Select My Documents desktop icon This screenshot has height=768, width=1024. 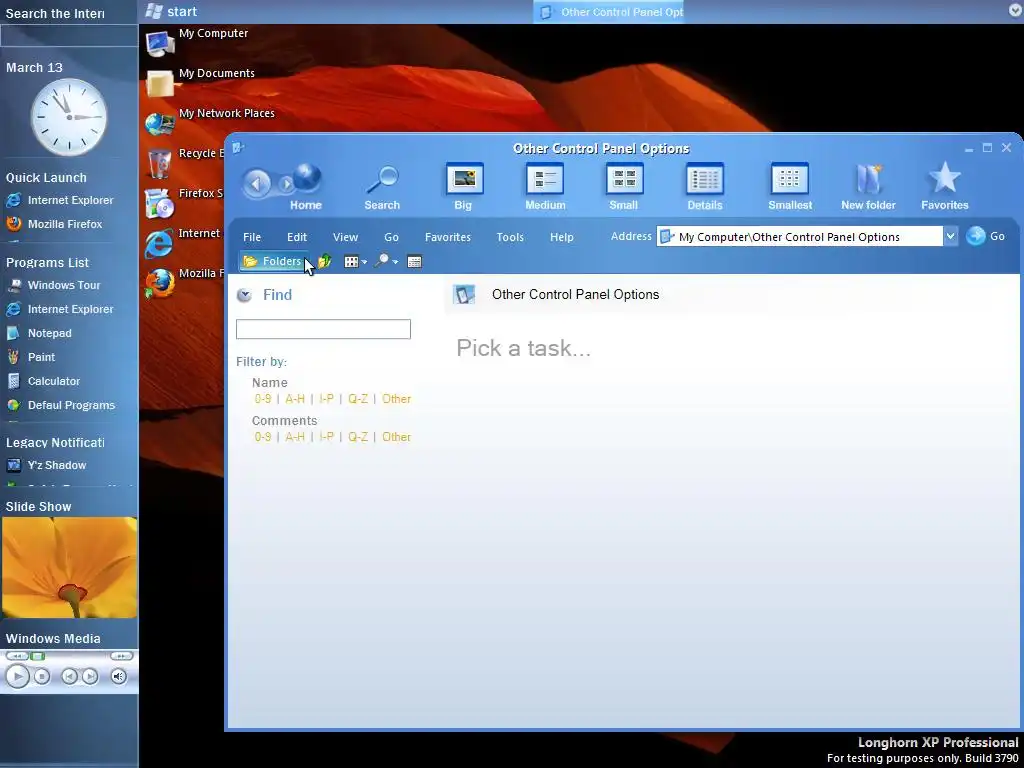pyautogui.click(x=161, y=83)
